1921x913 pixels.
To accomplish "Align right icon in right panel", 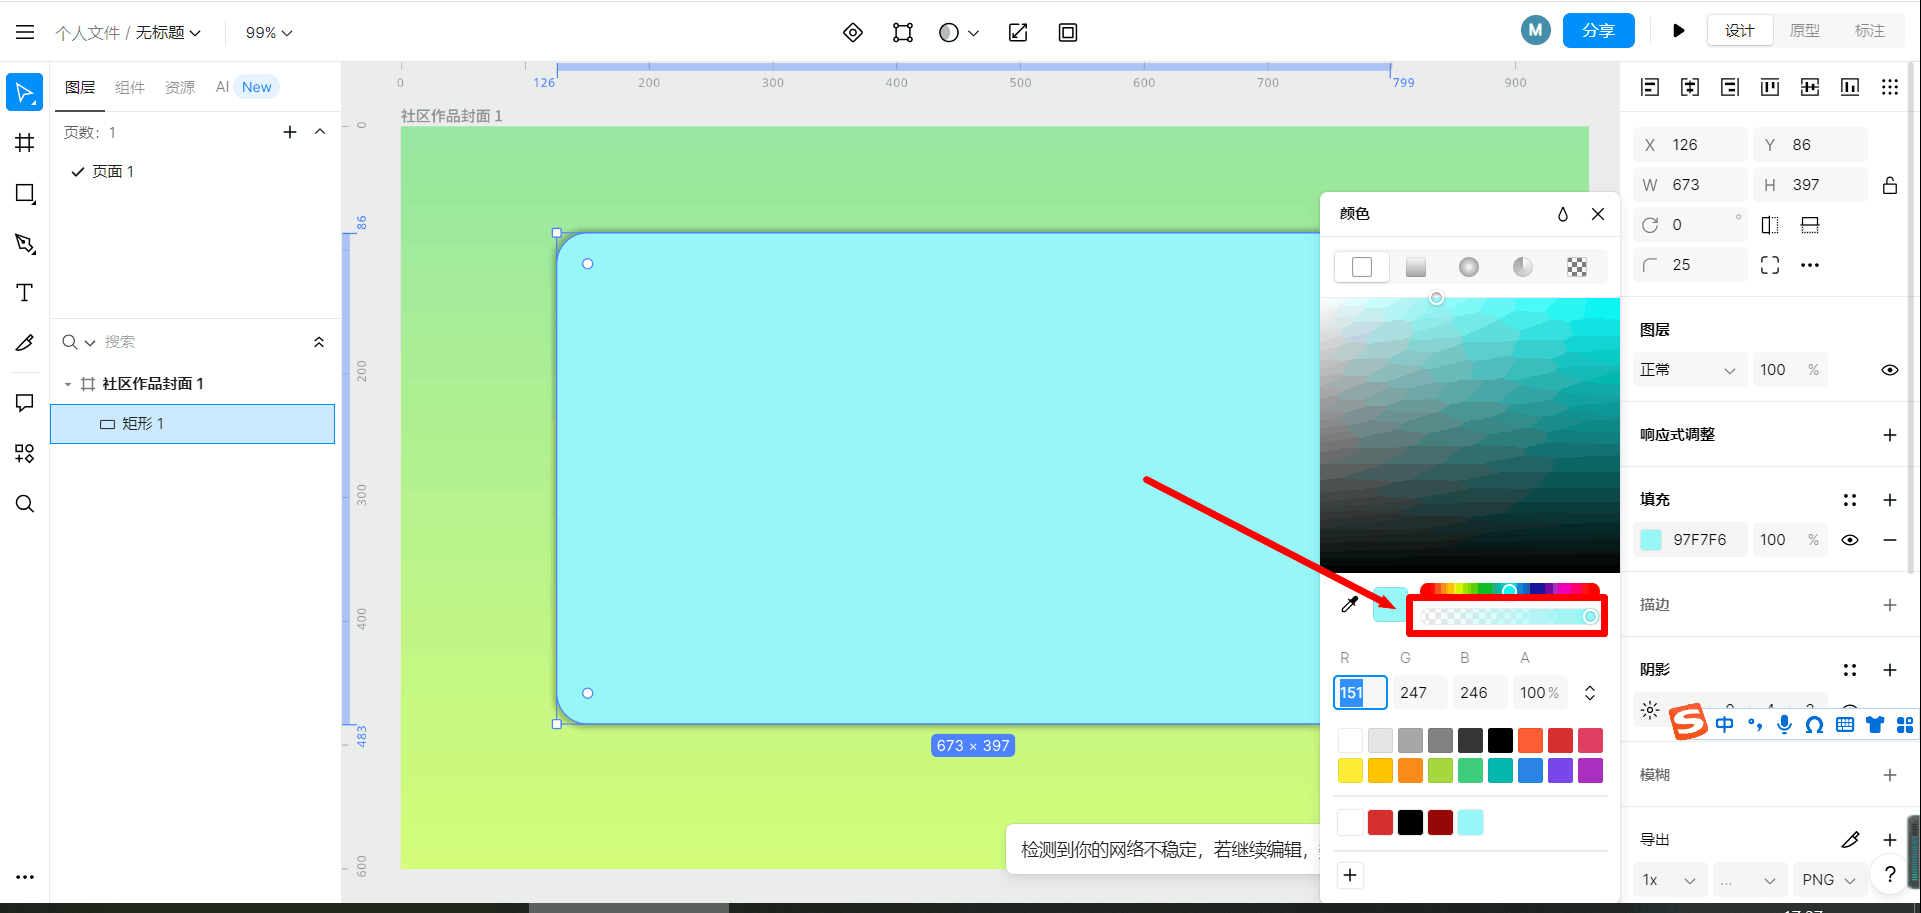I will coord(1730,87).
